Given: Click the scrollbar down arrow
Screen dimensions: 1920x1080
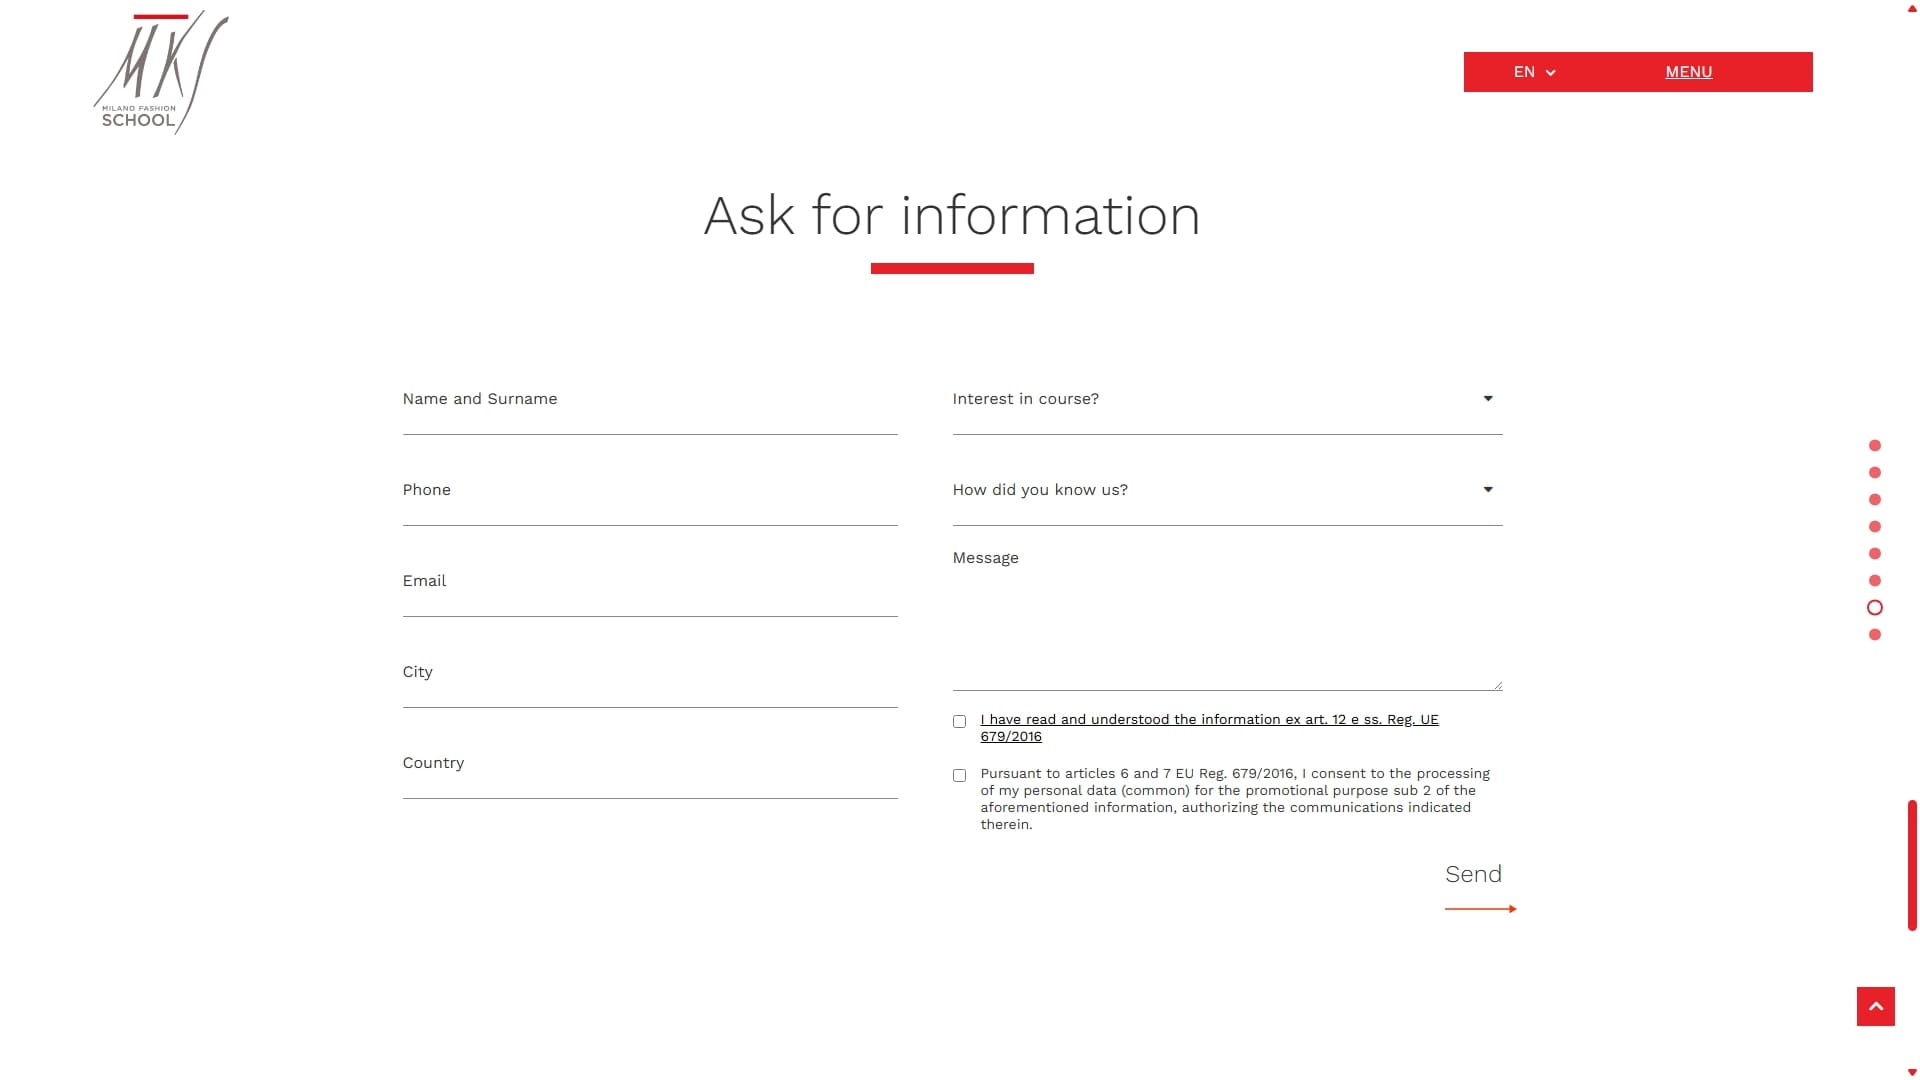Looking at the screenshot, I should click(1912, 1073).
